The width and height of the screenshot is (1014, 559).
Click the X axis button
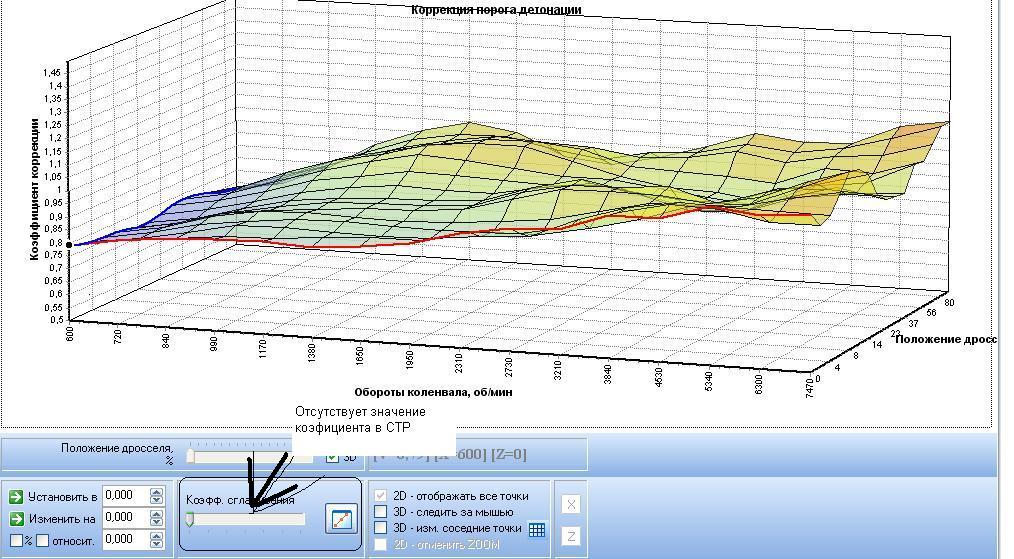pos(570,505)
